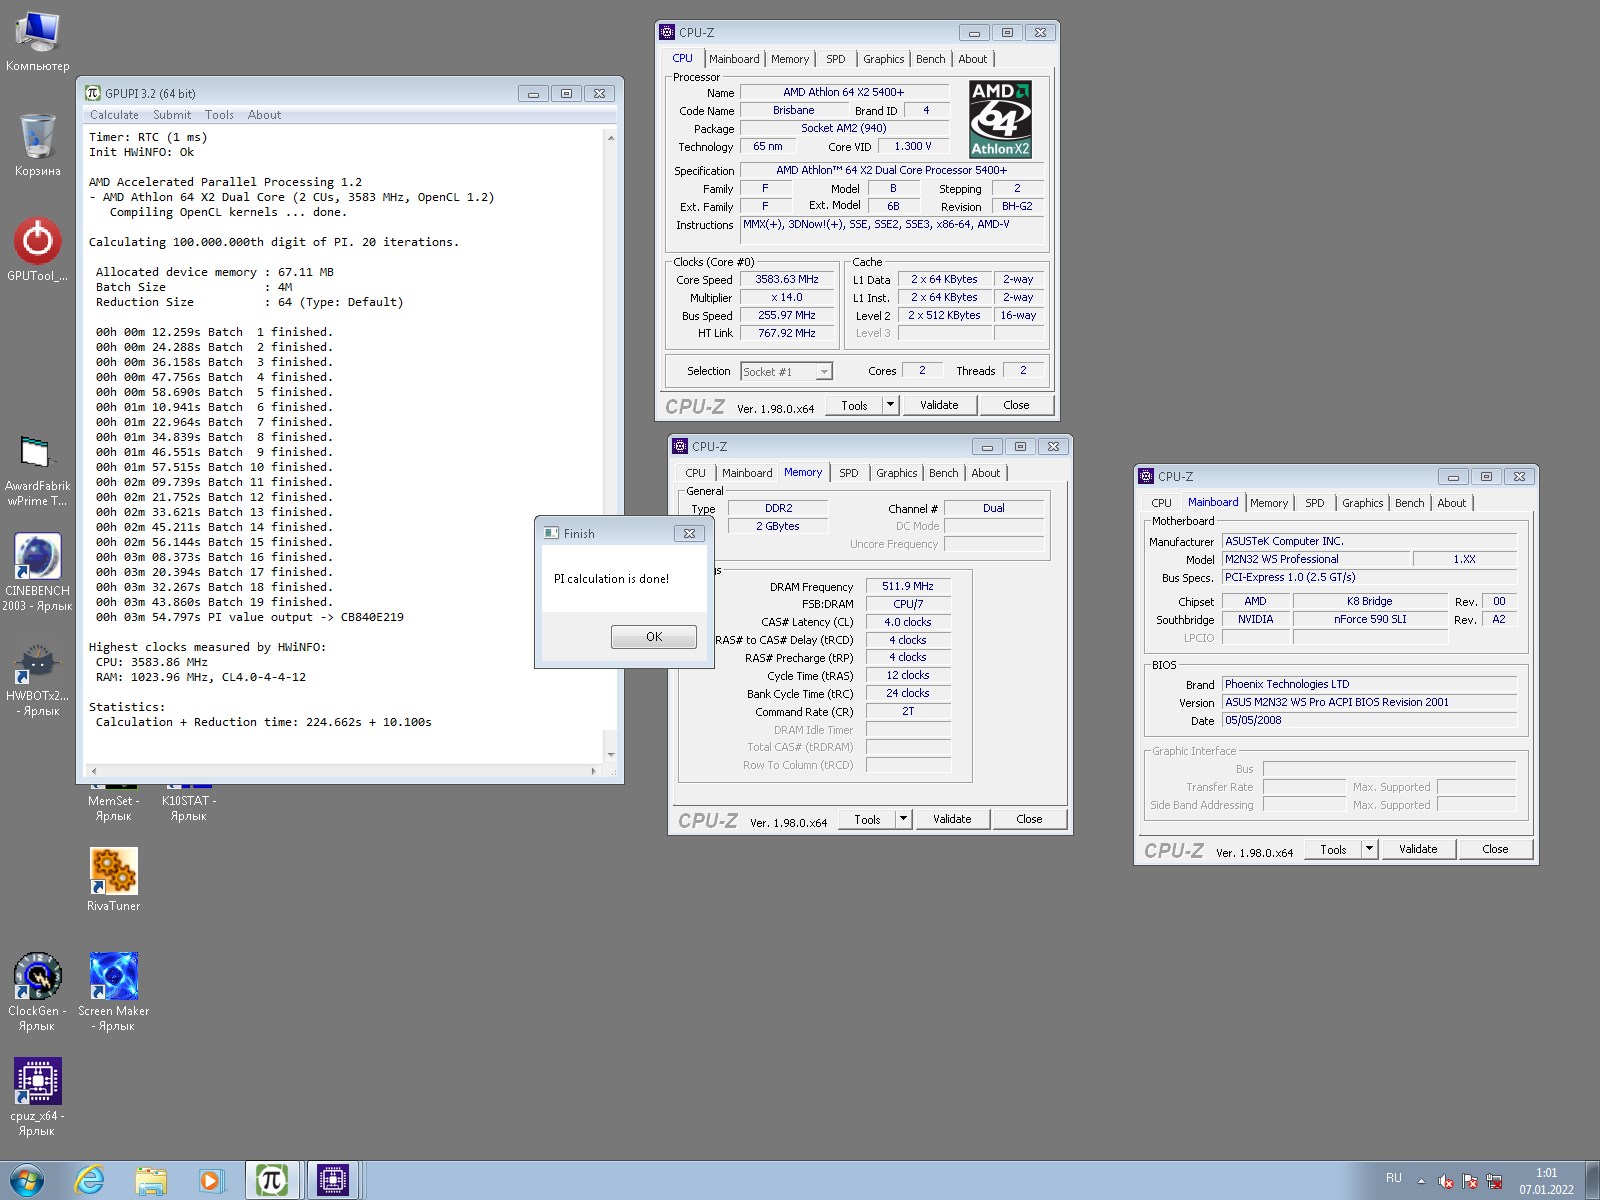Open Graphics tab in Memory window

896,473
